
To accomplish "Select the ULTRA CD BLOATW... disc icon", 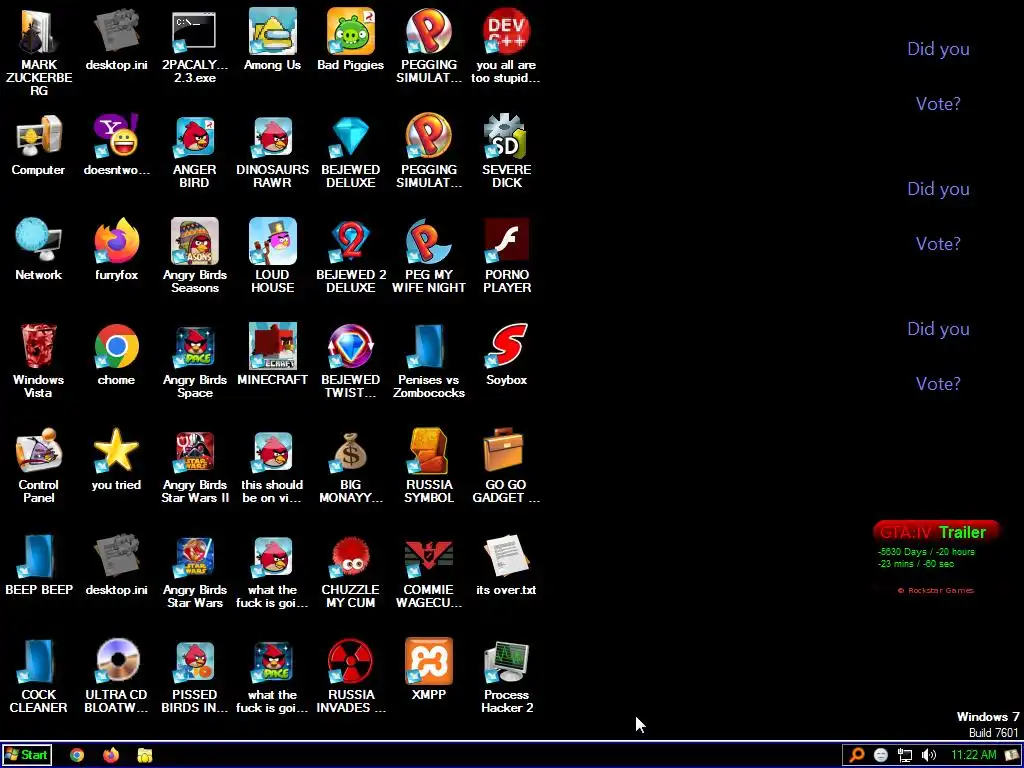I will (x=116, y=662).
